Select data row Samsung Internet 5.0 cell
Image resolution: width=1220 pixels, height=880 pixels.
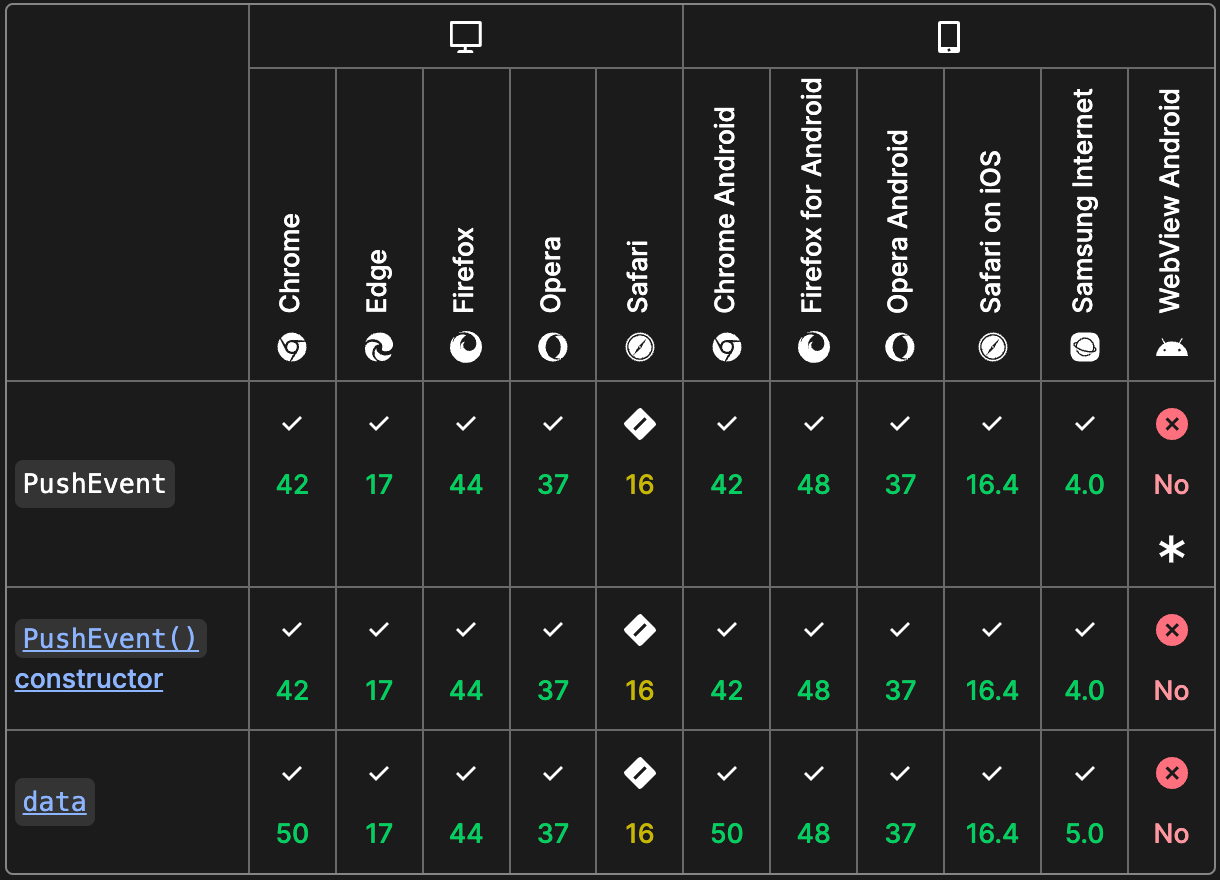click(x=1085, y=833)
